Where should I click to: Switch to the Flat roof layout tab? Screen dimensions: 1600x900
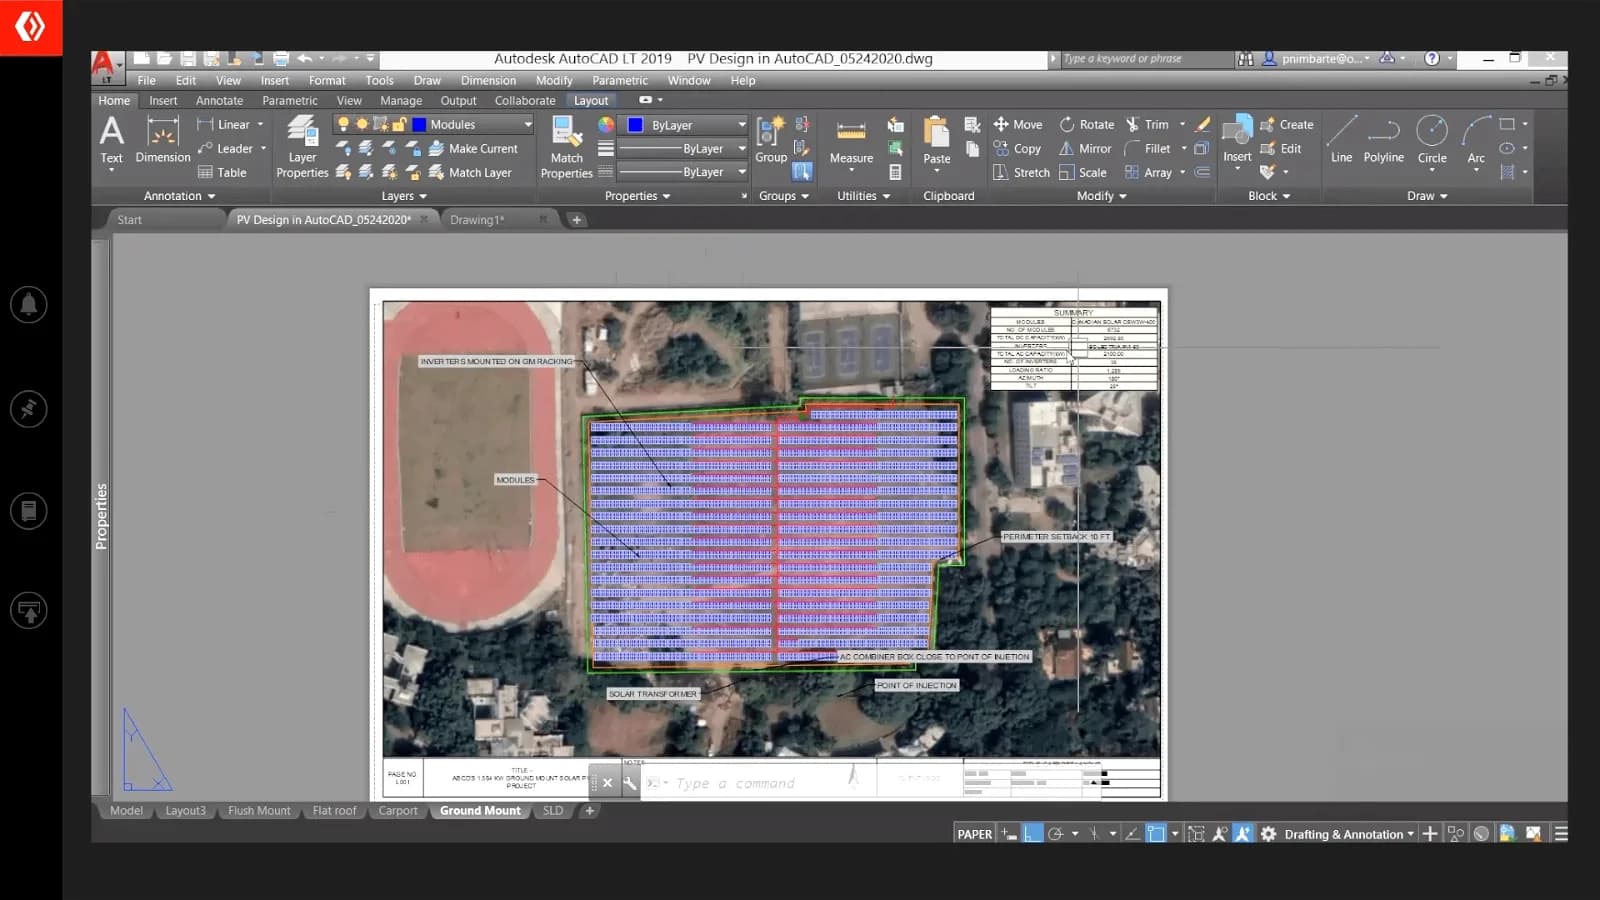pos(334,811)
